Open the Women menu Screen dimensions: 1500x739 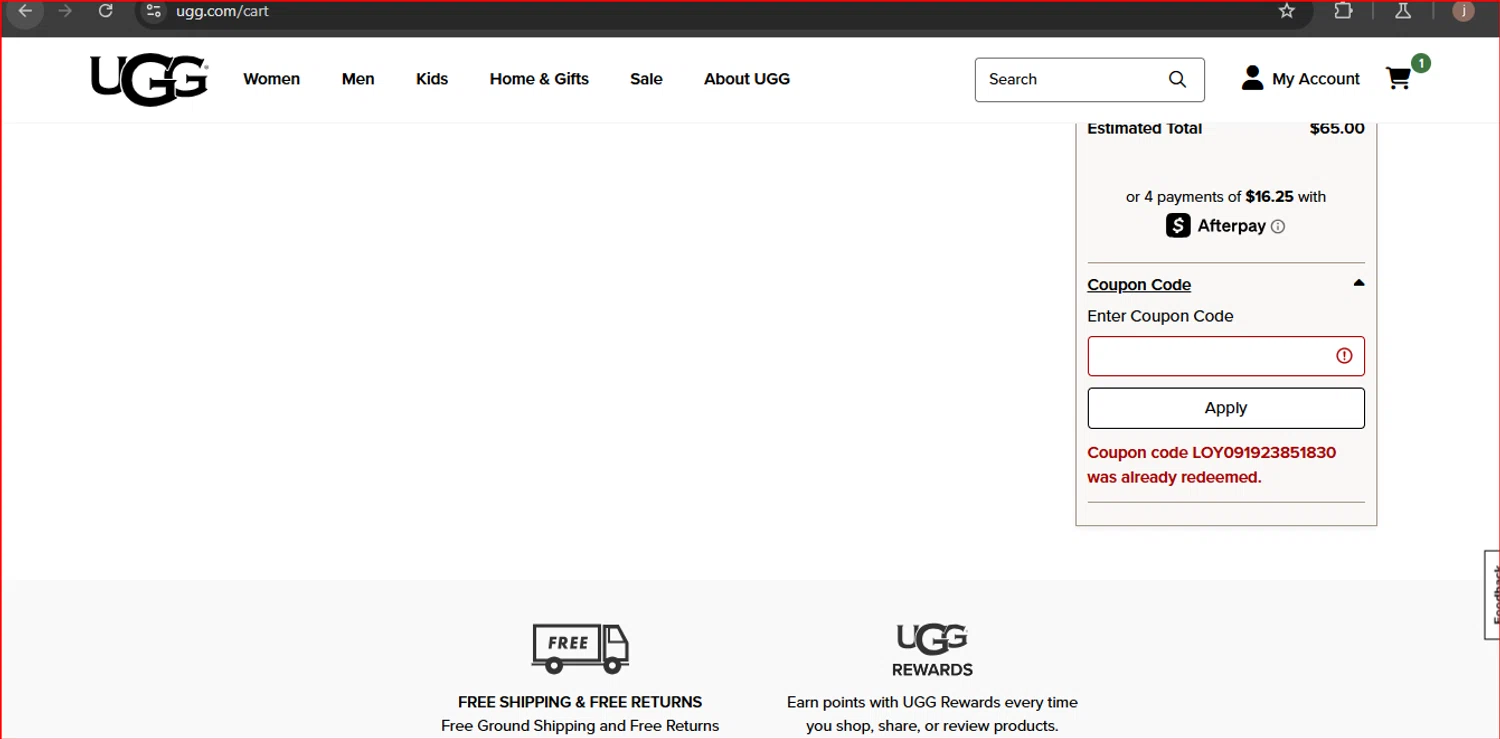click(271, 79)
